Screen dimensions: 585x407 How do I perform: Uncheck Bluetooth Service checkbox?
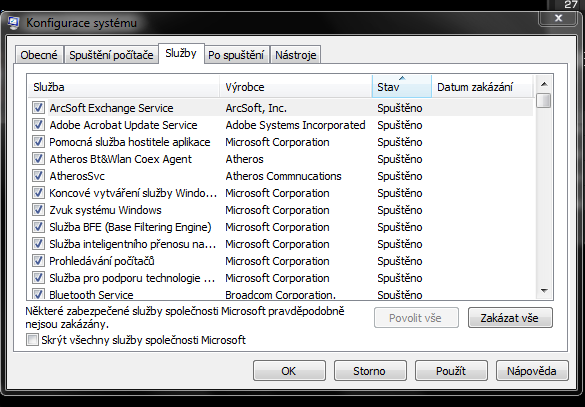(x=38, y=294)
